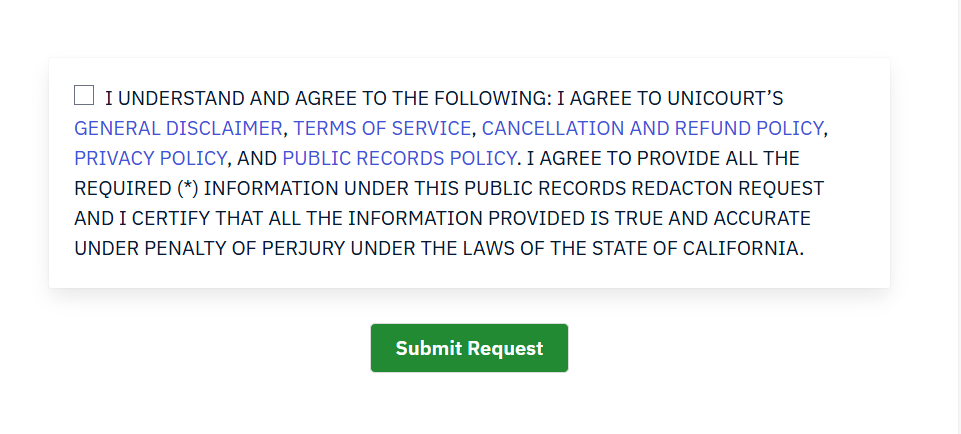This screenshot has height=434, width=961.
Task: Open the Terms of Service link
Action: click(382, 128)
